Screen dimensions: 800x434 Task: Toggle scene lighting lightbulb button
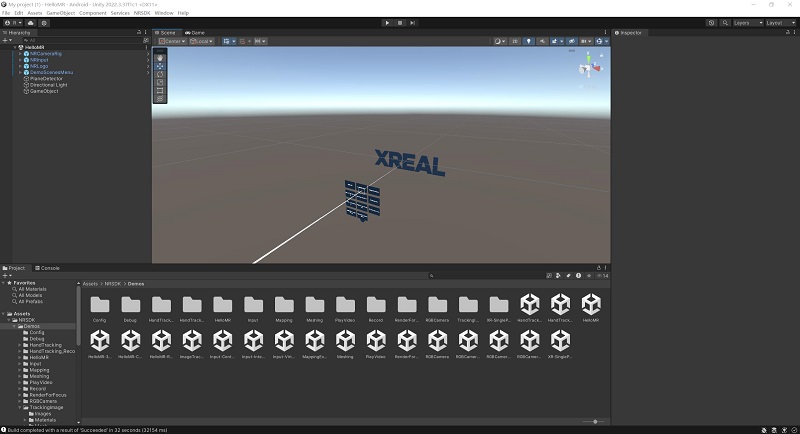[529, 41]
